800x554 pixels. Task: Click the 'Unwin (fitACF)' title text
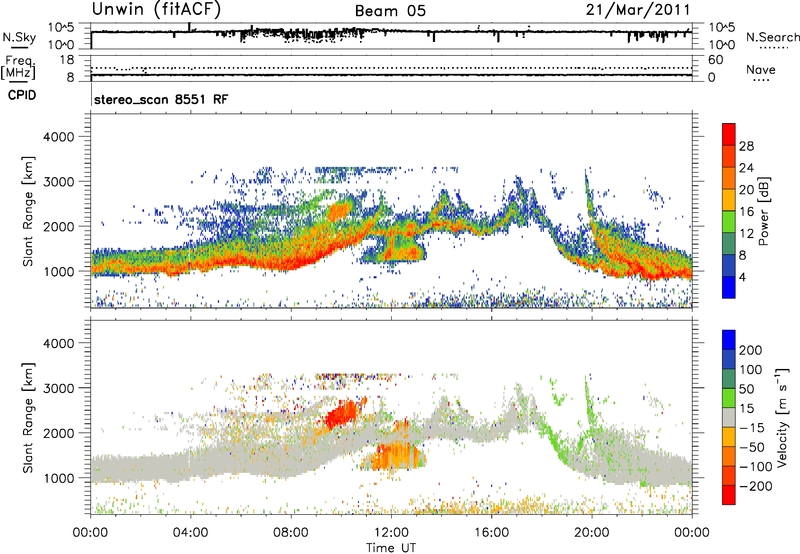point(156,9)
